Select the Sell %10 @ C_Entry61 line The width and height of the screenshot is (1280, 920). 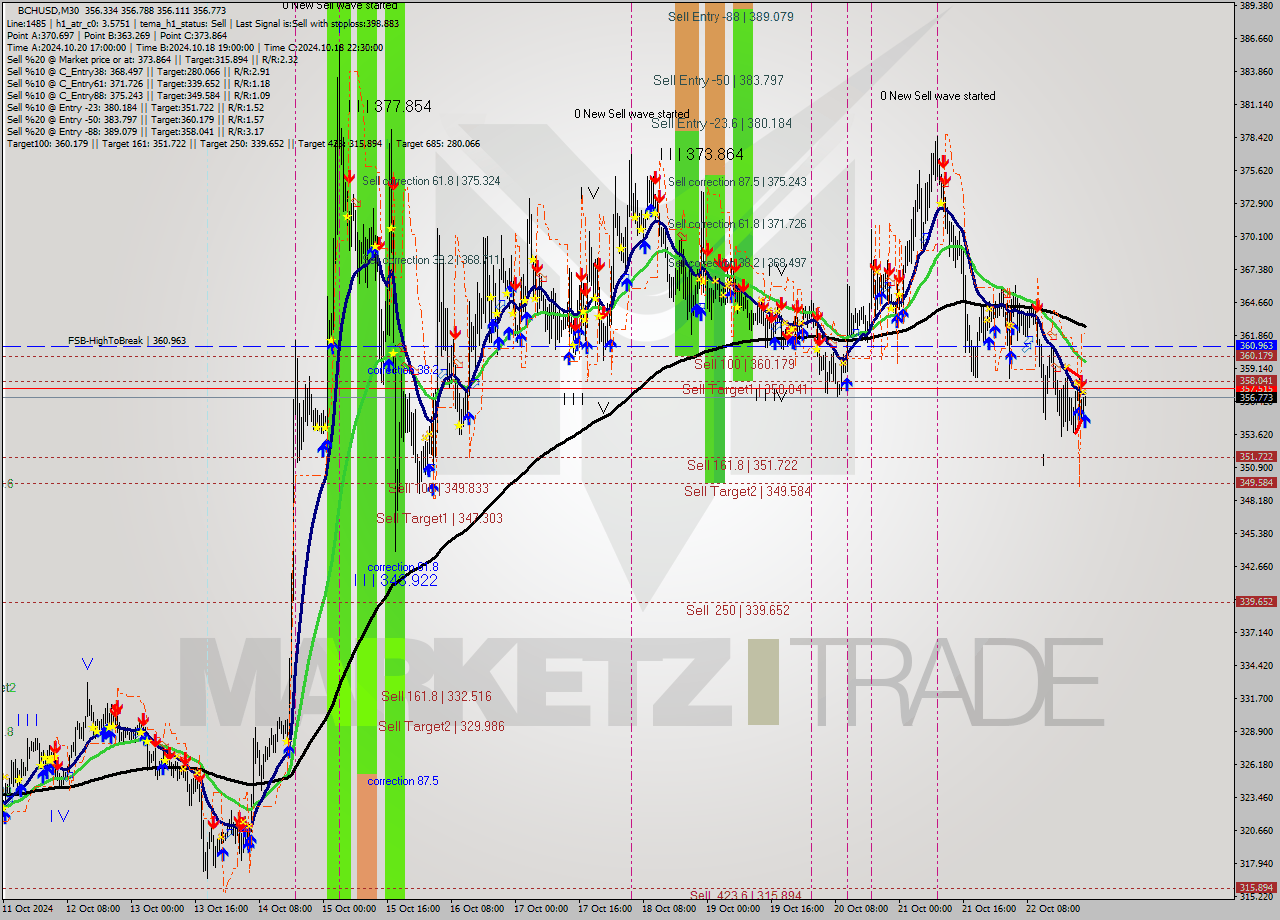pos(138,83)
